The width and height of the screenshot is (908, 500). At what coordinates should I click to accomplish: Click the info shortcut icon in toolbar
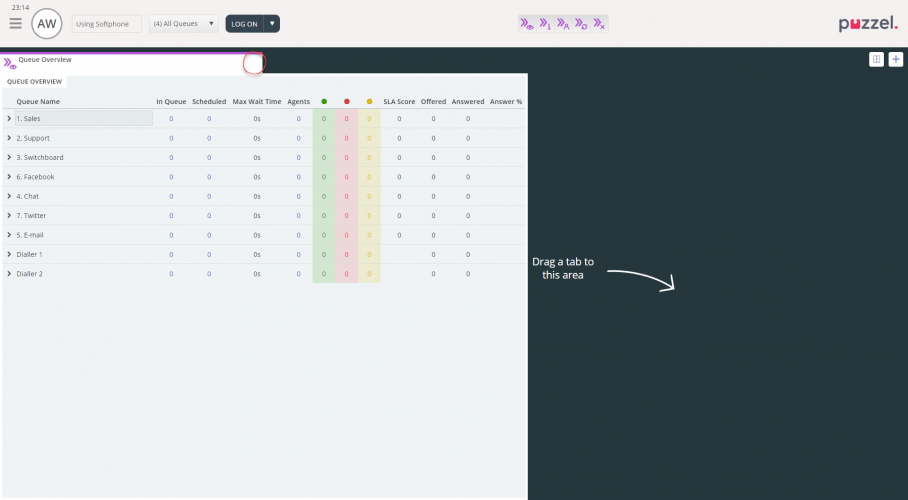[x=545, y=23]
